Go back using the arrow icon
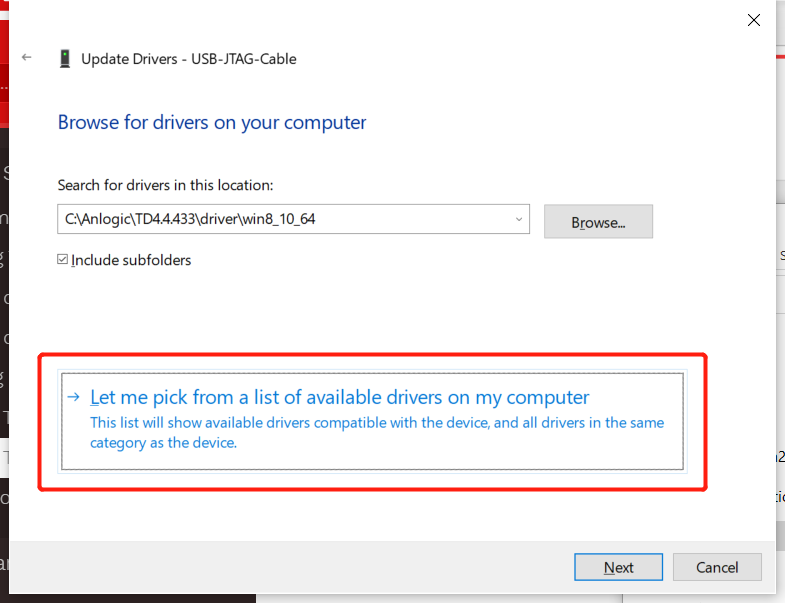785x603 pixels. 27,58
